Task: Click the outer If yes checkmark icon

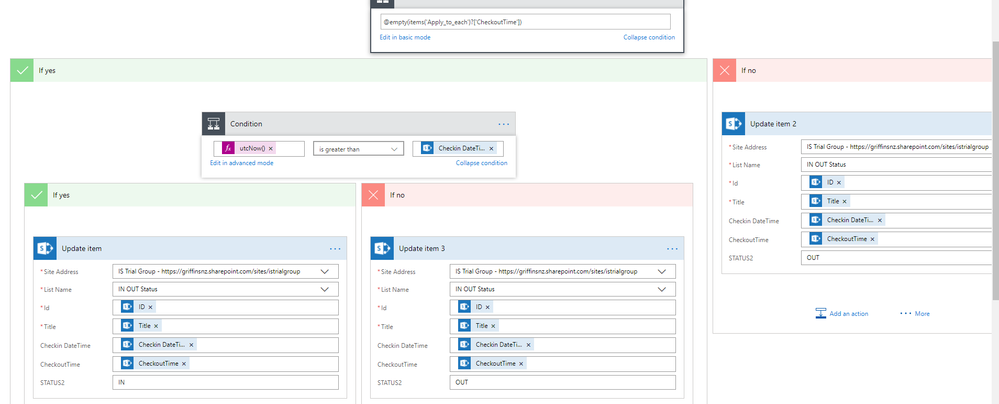Action: 22,71
